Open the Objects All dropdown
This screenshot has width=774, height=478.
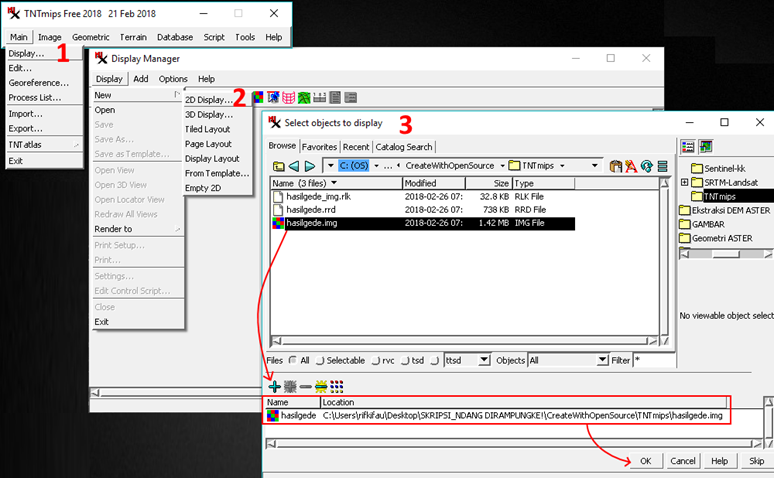602,360
